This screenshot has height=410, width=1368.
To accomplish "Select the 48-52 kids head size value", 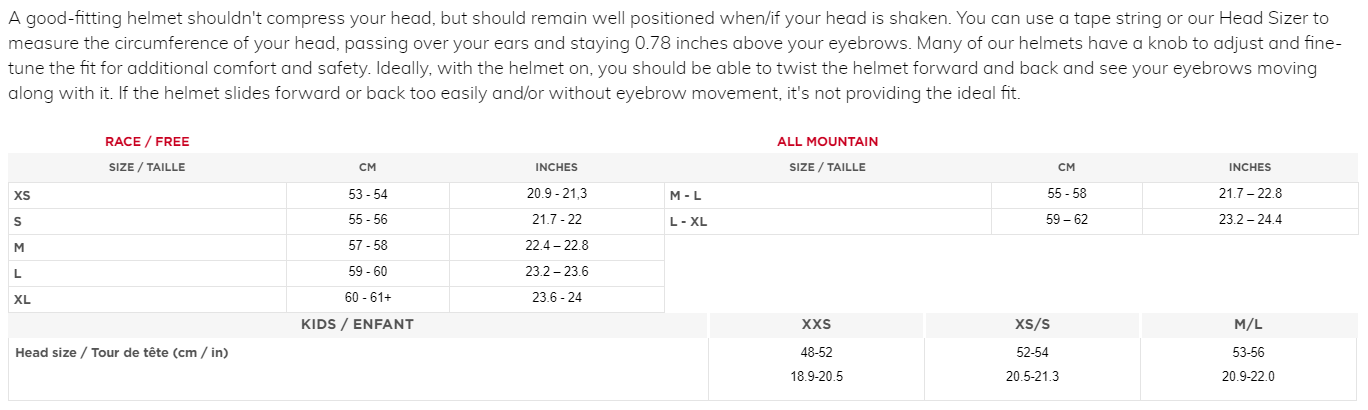I will click(x=816, y=352).
